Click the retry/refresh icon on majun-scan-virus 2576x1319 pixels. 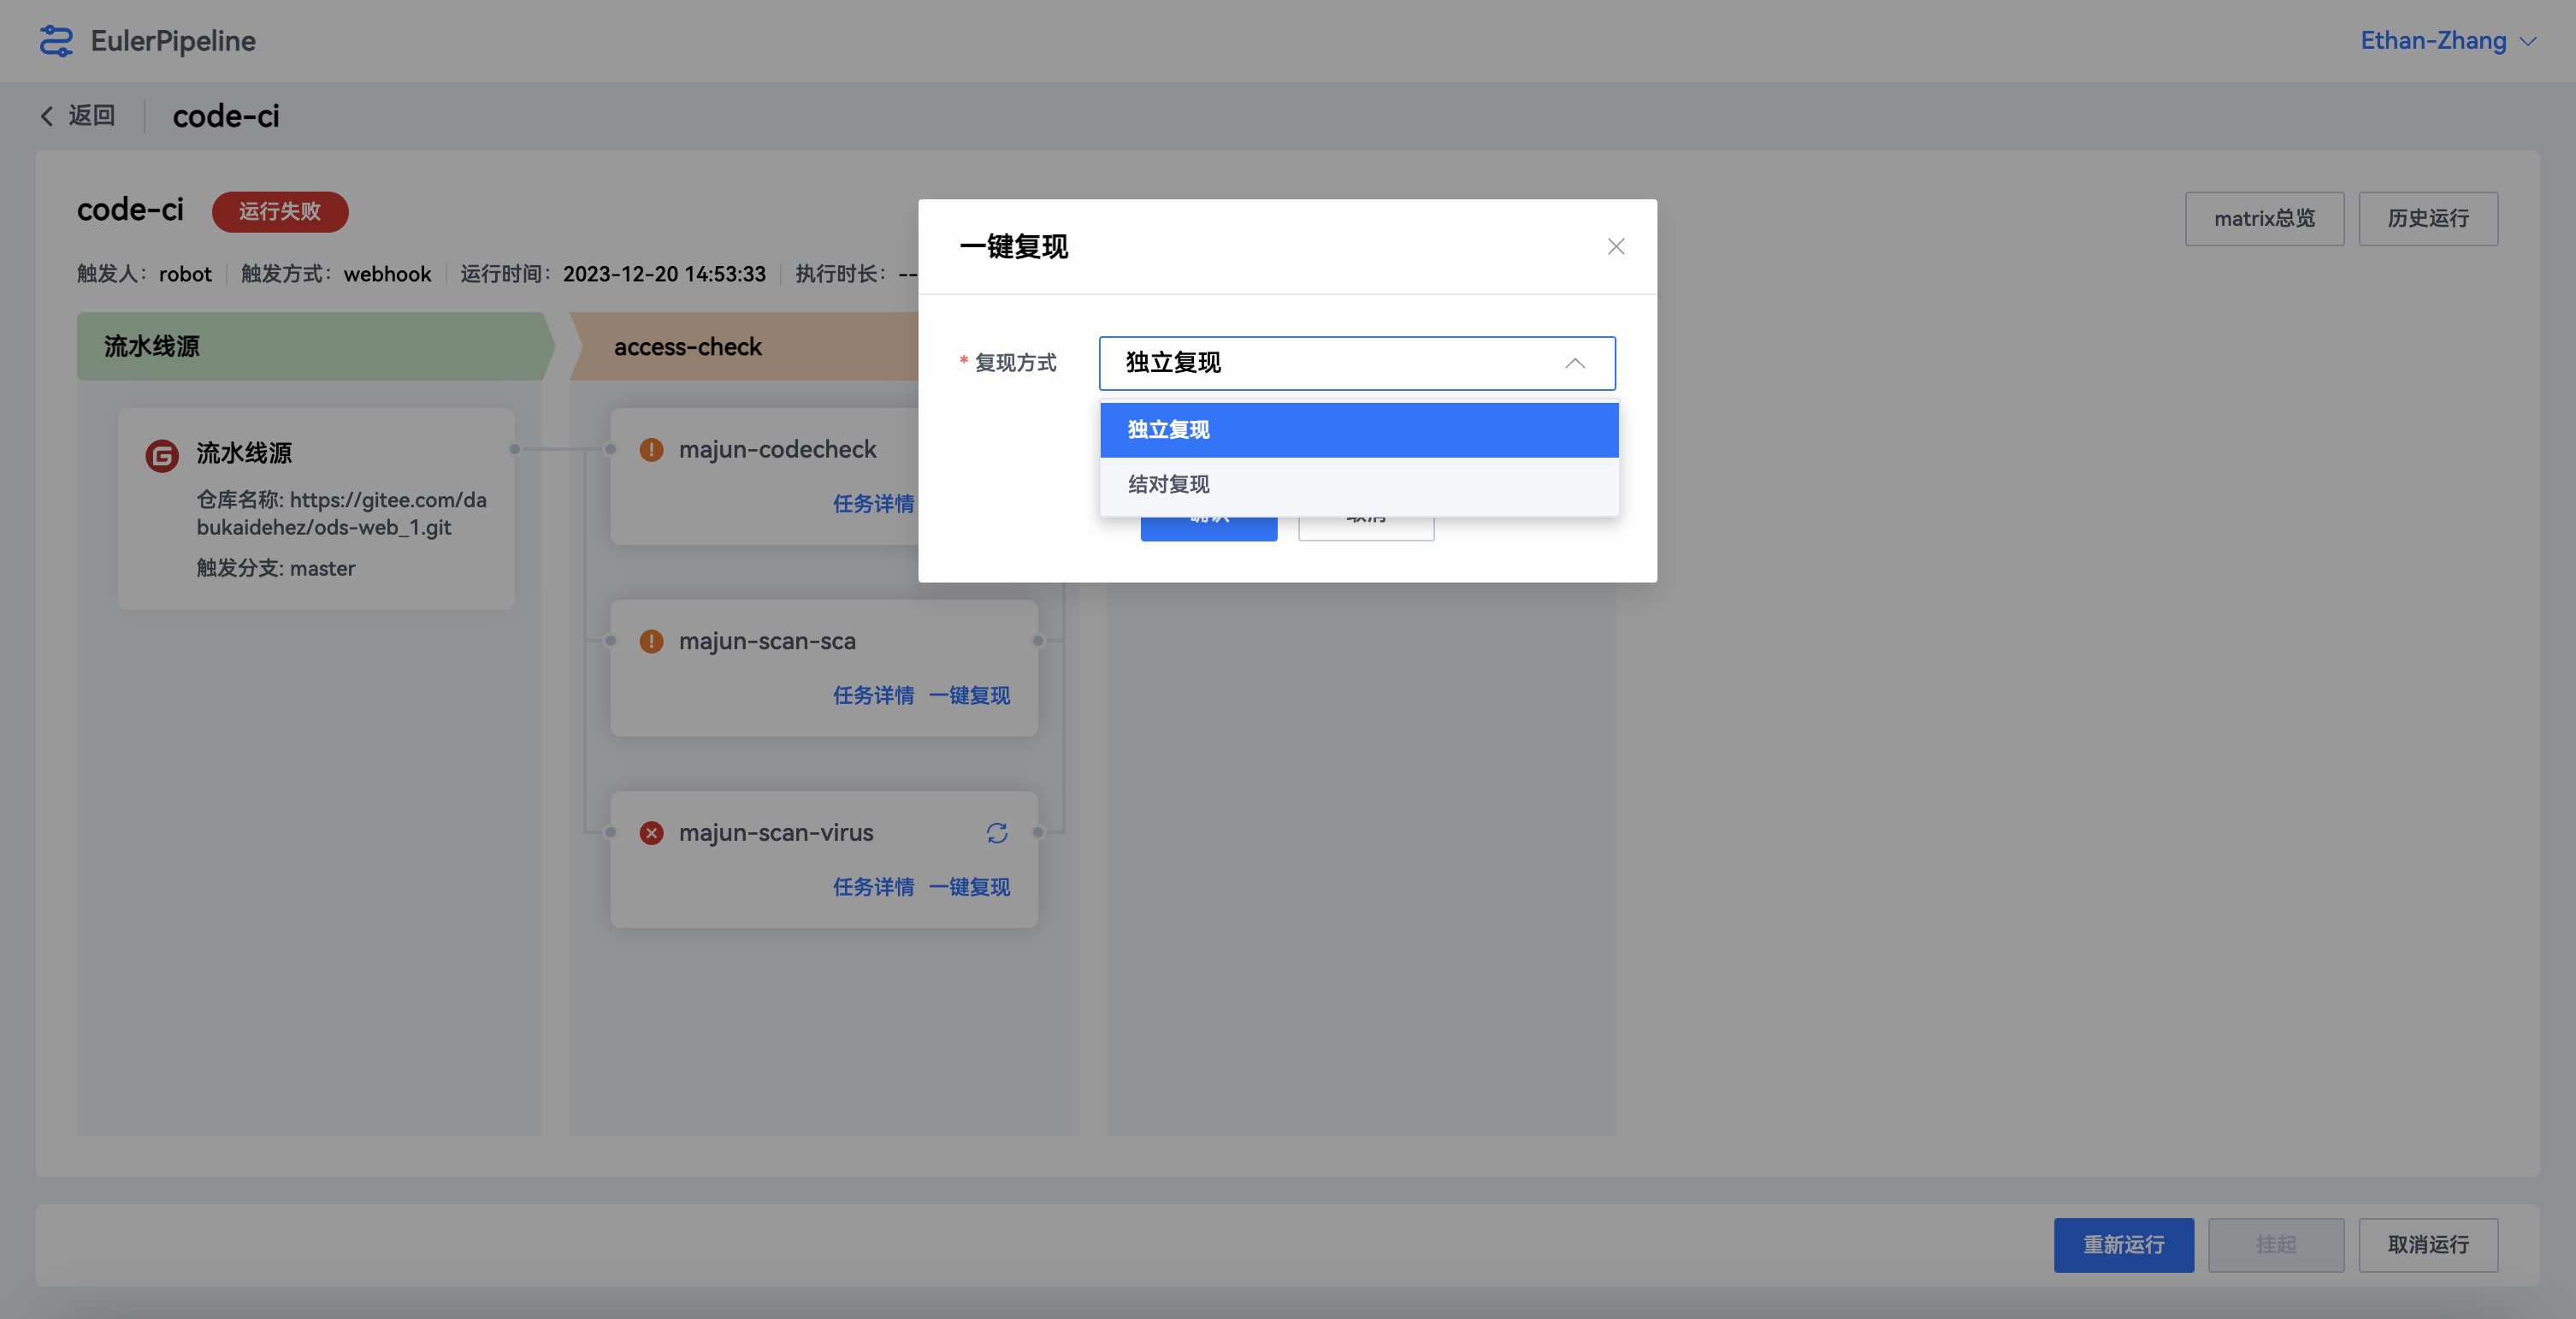click(997, 832)
